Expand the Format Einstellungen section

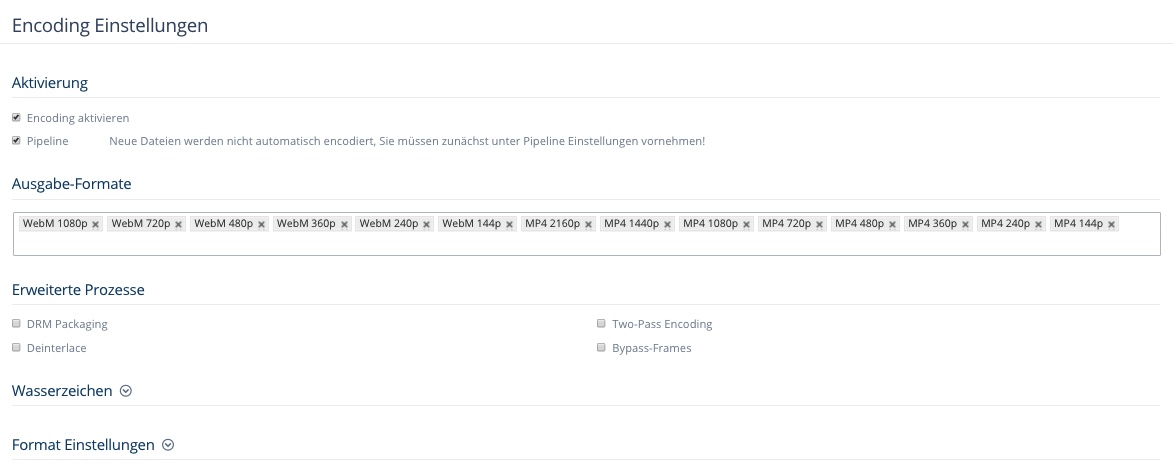(x=168, y=445)
